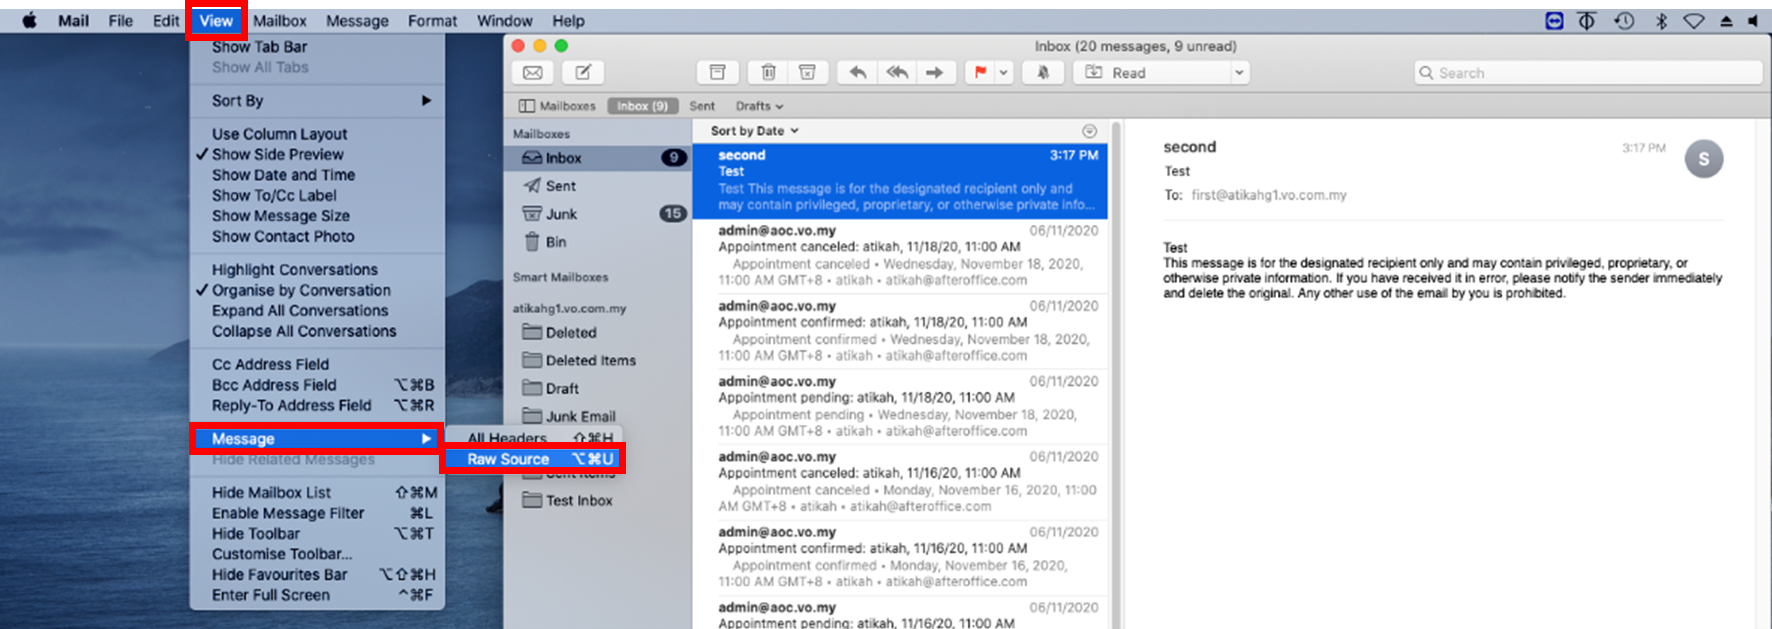
Task: Move selected message to Junk
Action: pos(807,73)
